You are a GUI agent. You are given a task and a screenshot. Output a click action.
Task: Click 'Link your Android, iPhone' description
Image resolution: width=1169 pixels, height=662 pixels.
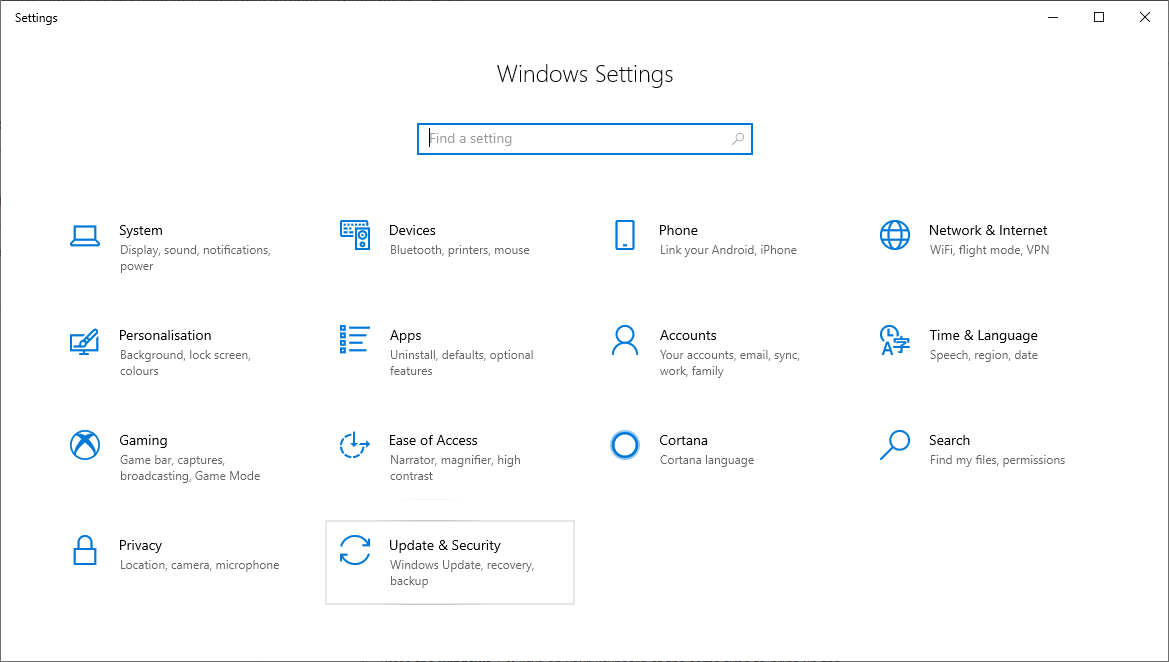[728, 250]
